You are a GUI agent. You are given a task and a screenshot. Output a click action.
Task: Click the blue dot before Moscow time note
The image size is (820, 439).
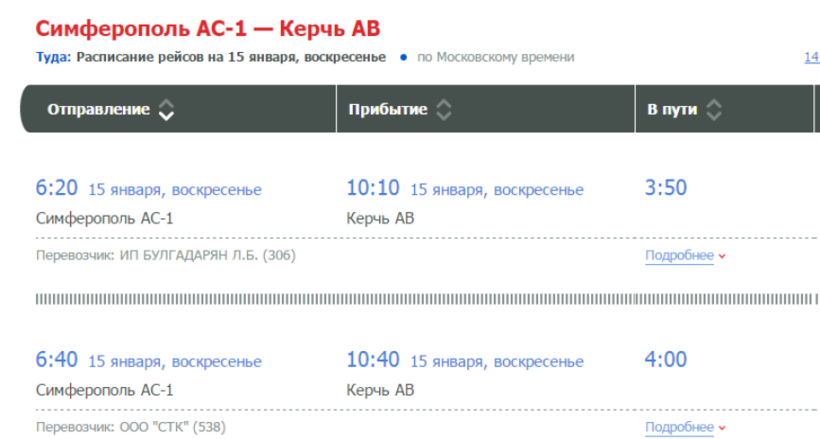(x=403, y=57)
